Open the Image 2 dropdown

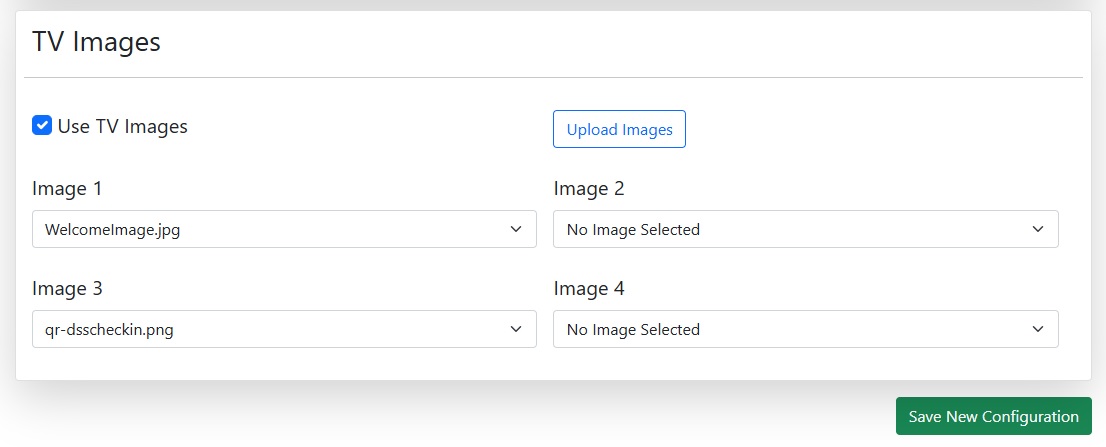(x=805, y=229)
